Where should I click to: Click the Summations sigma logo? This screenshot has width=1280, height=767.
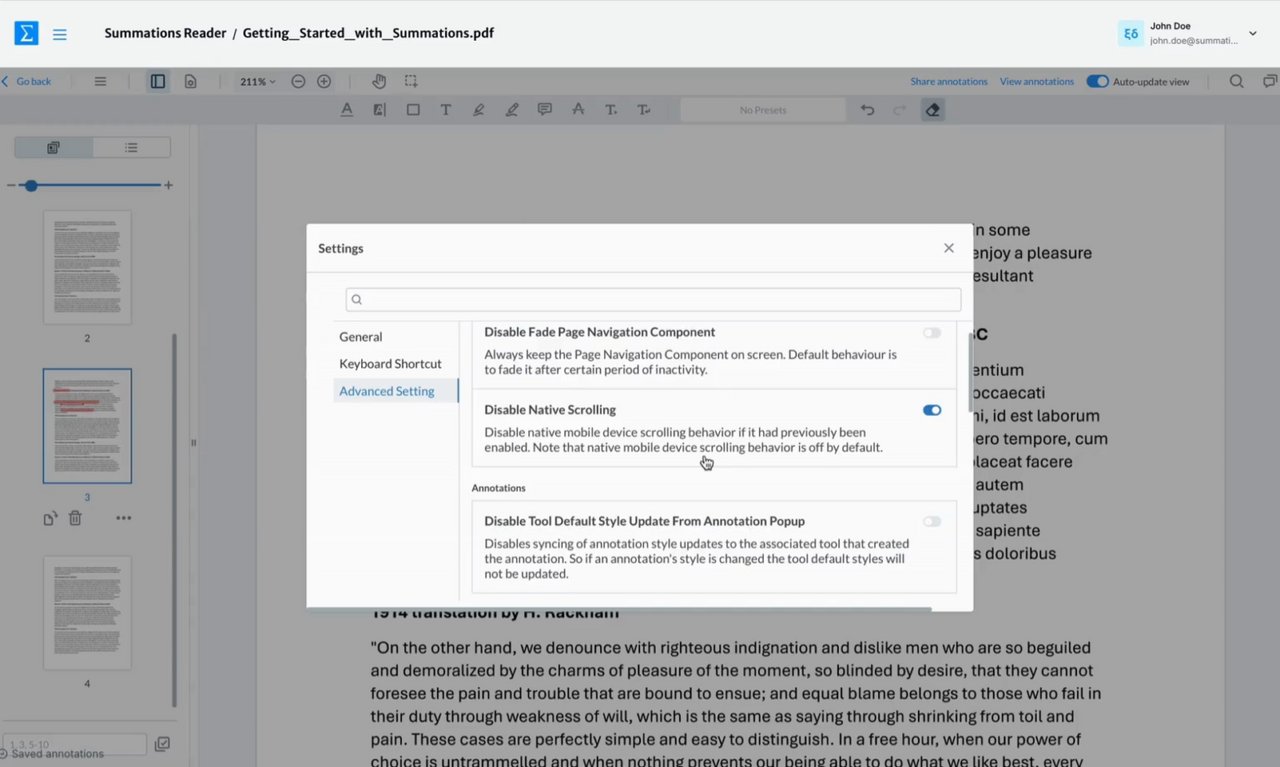[26, 33]
